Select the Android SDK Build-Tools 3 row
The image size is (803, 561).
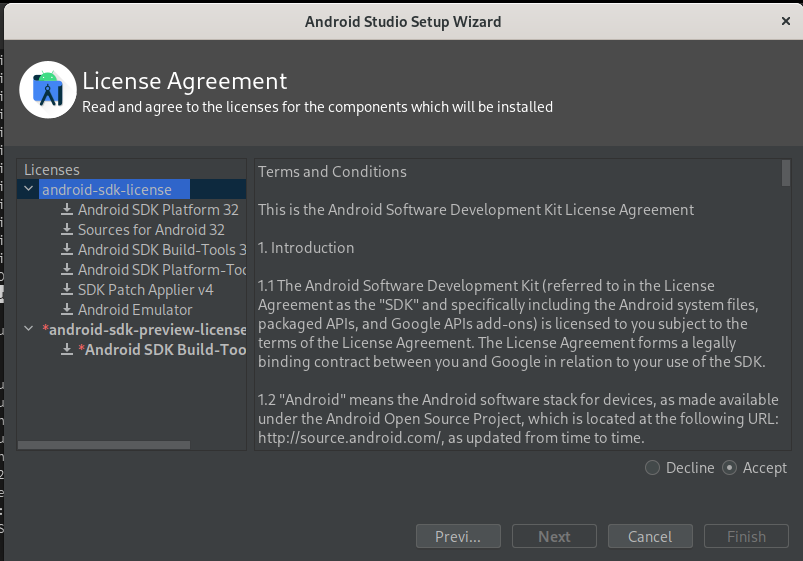pyautogui.click(x=162, y=250)
